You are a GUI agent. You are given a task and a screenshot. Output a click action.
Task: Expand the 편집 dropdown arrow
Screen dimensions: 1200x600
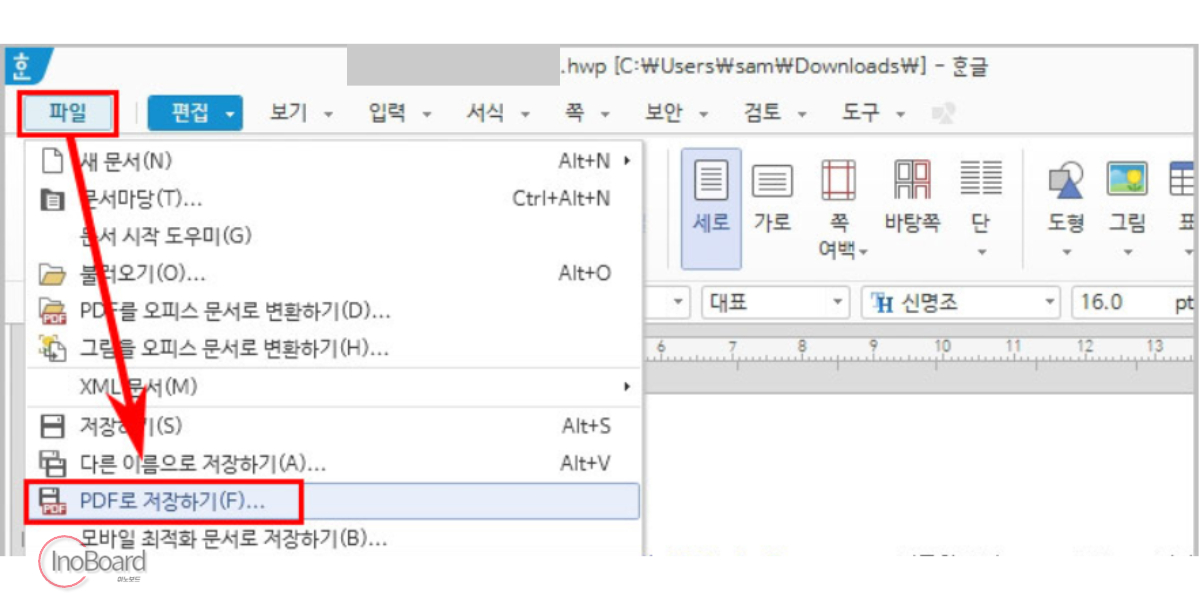tap(231, 114)
